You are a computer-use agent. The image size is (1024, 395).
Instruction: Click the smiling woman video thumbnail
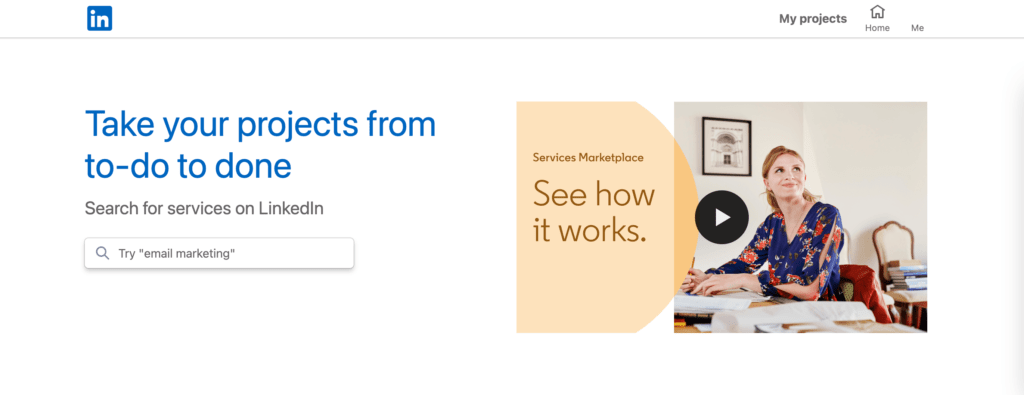click(x=800, y=217)
